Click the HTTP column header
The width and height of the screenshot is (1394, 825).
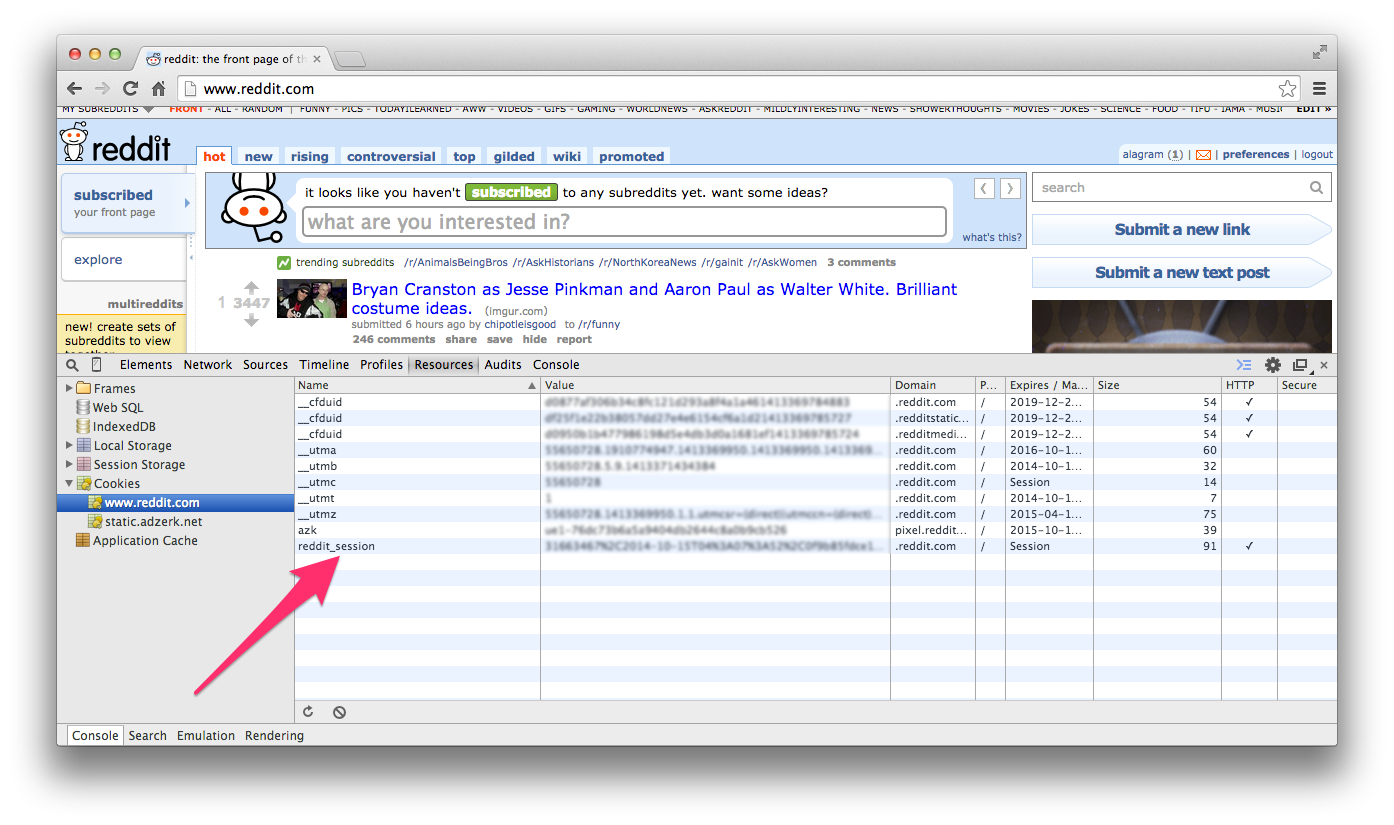point(1249,385)
